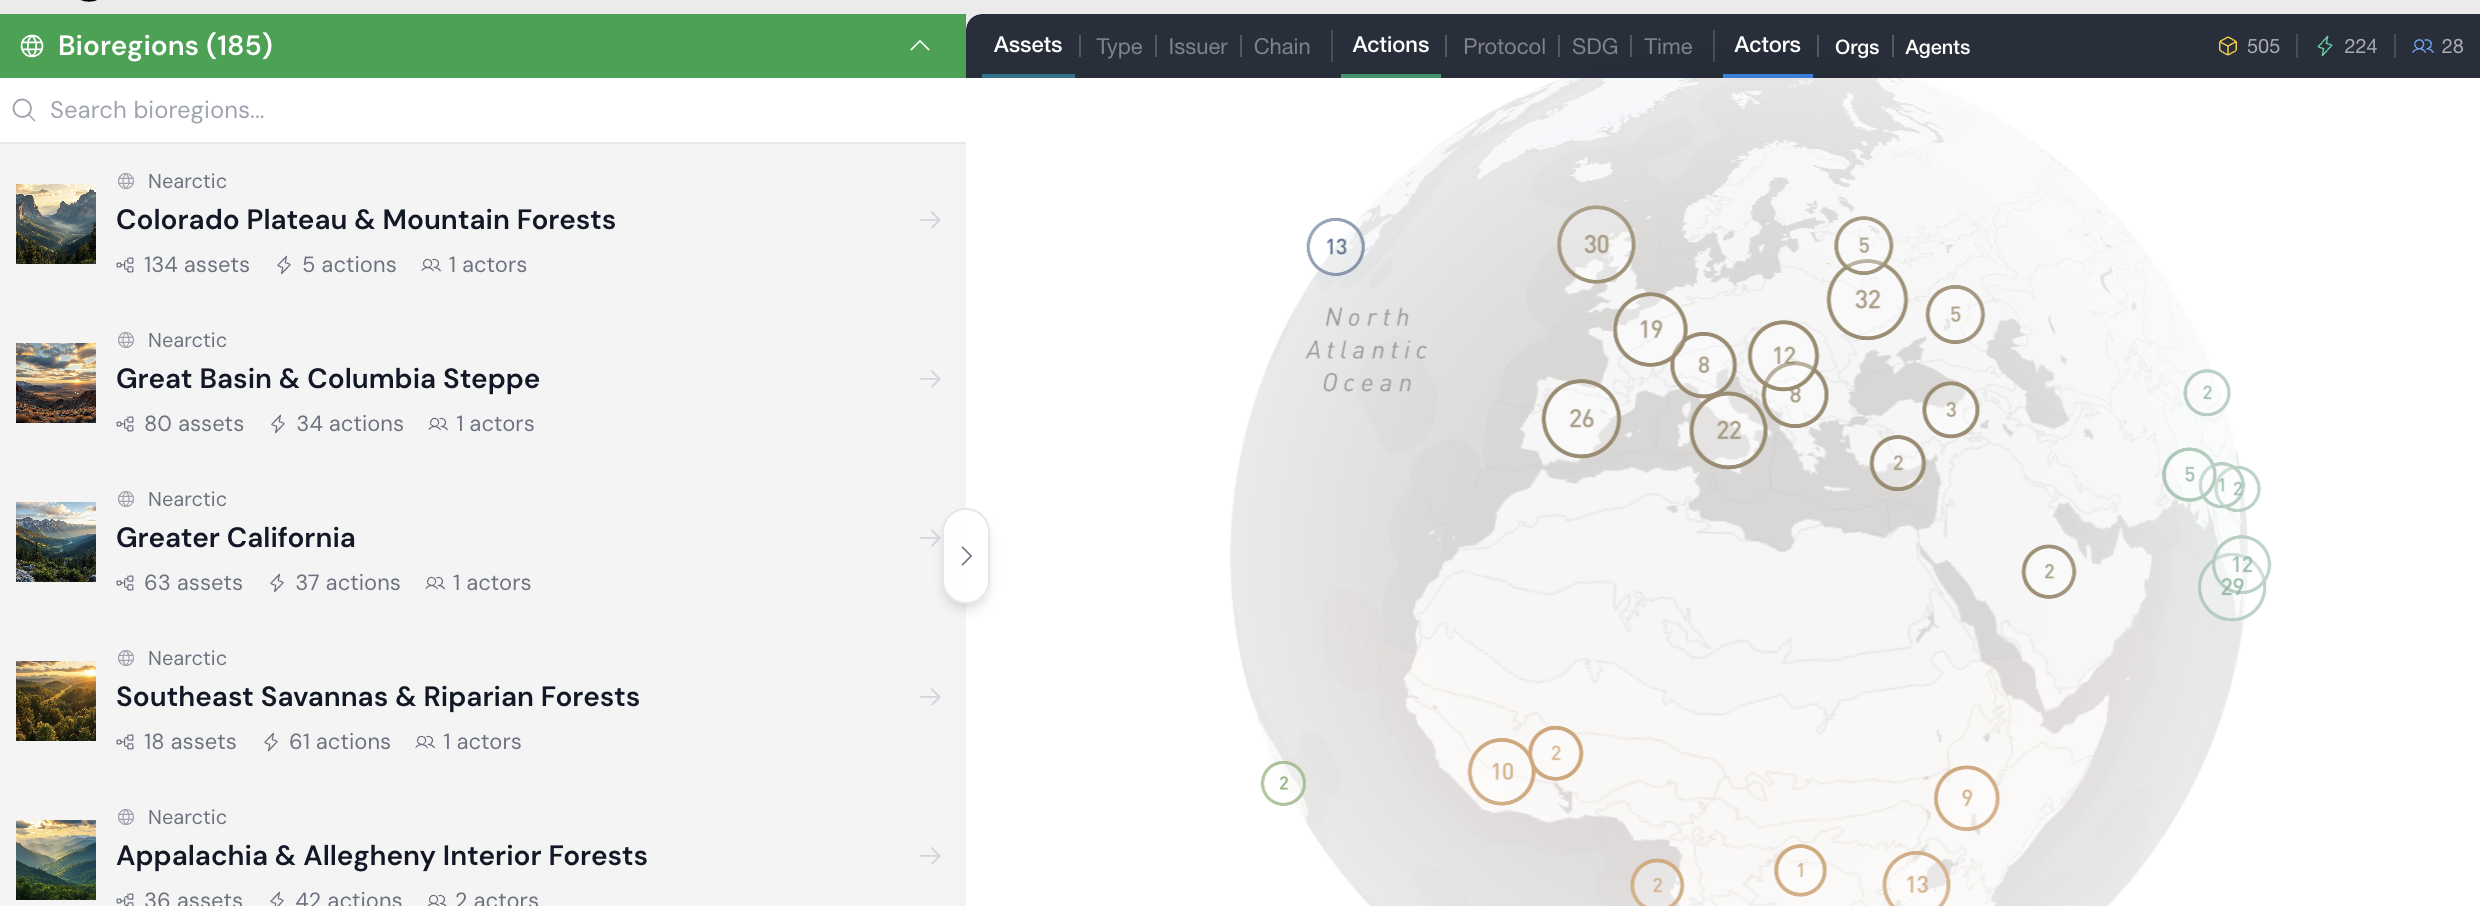
Task: Open Appalachia & Allegheny Interior Forests
Action: click(x=381, y=856)
